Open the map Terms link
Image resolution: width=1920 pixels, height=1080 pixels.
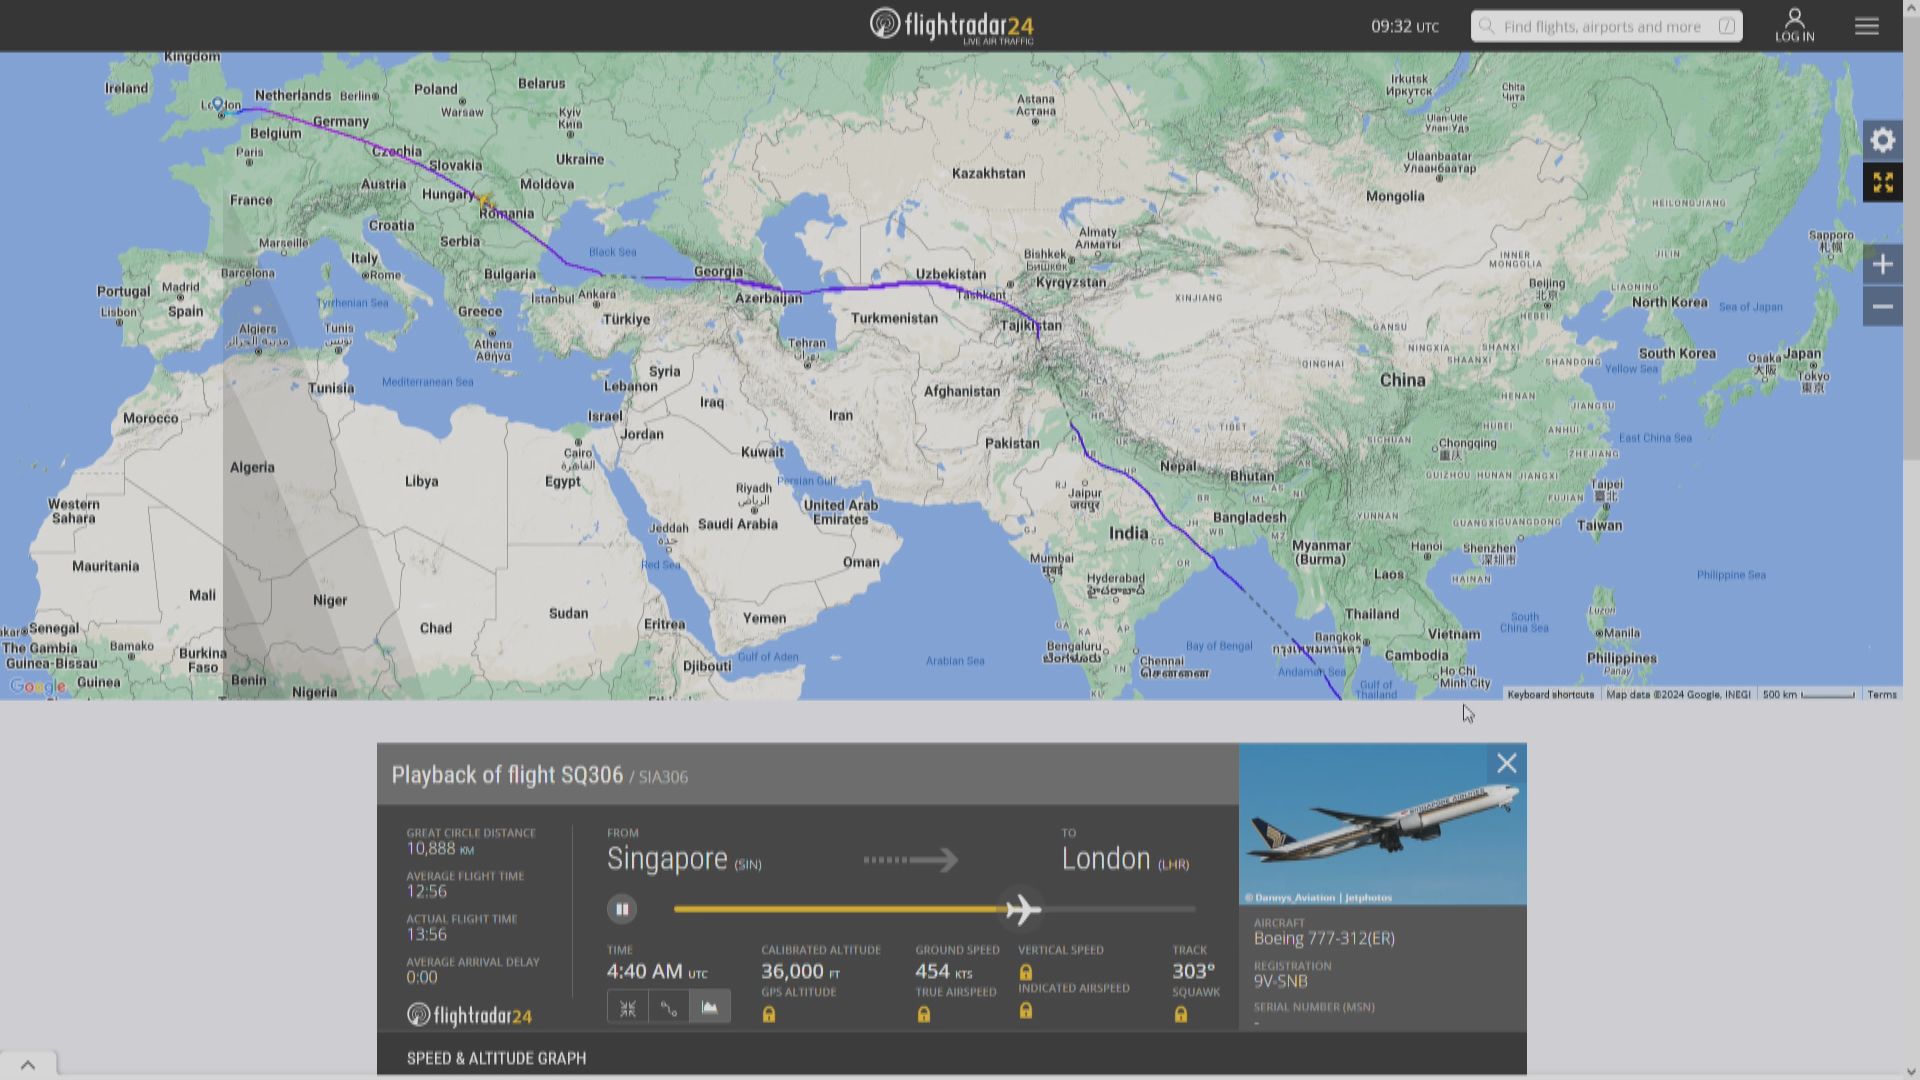pos(1882,694)
